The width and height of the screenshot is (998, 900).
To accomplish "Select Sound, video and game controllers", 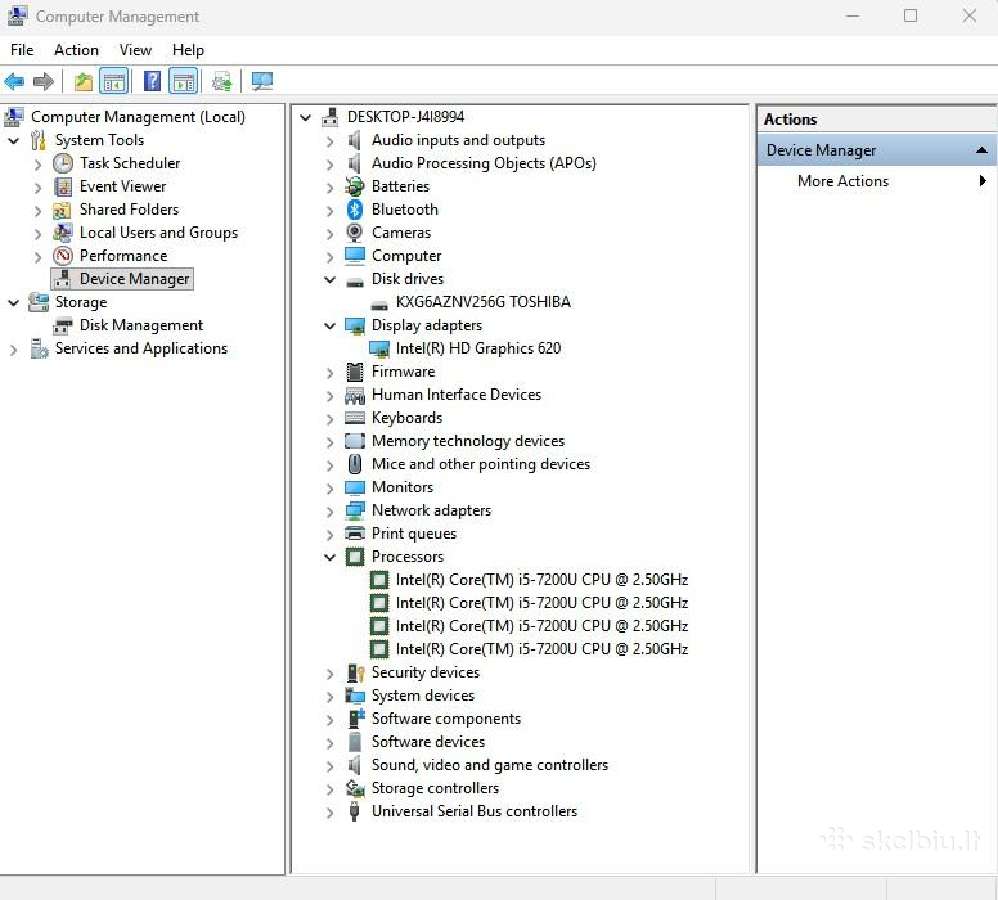I will pos(489,765).
